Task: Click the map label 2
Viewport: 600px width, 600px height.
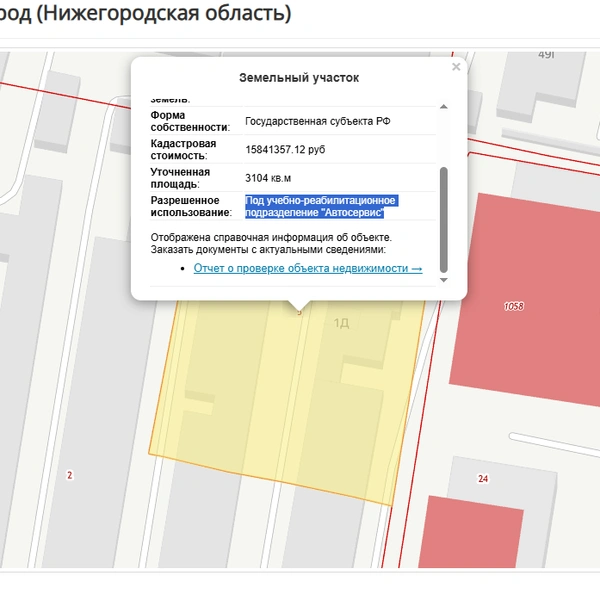Action: [x=70, y=475]
